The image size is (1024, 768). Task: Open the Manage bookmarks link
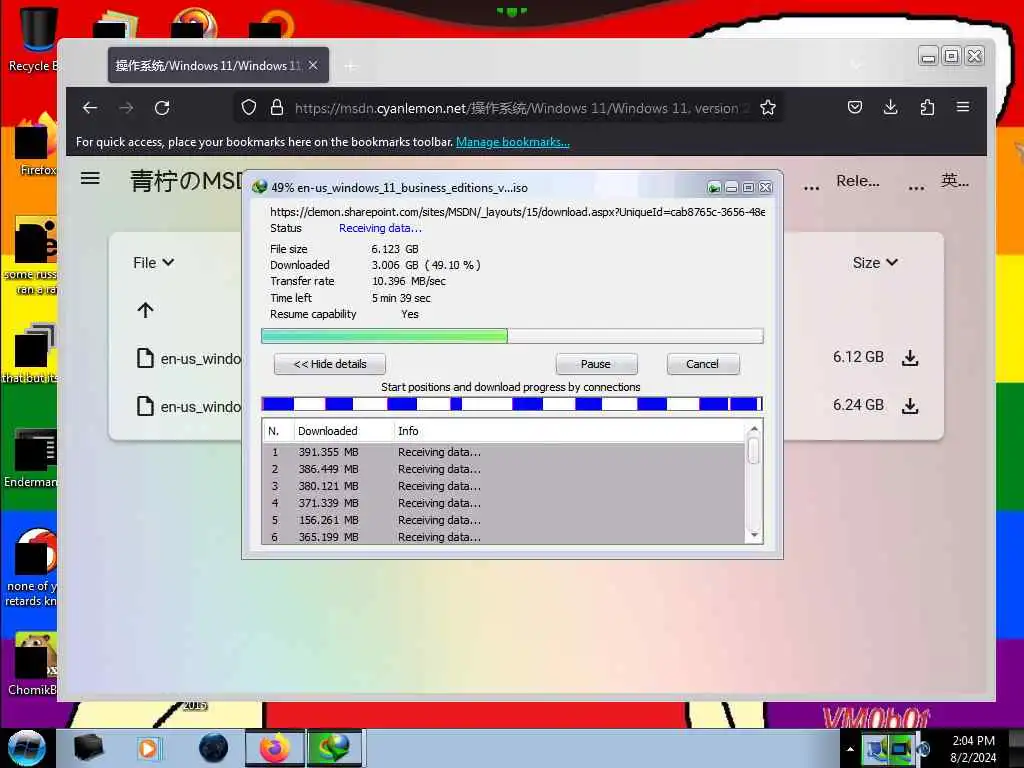(513, 142)
